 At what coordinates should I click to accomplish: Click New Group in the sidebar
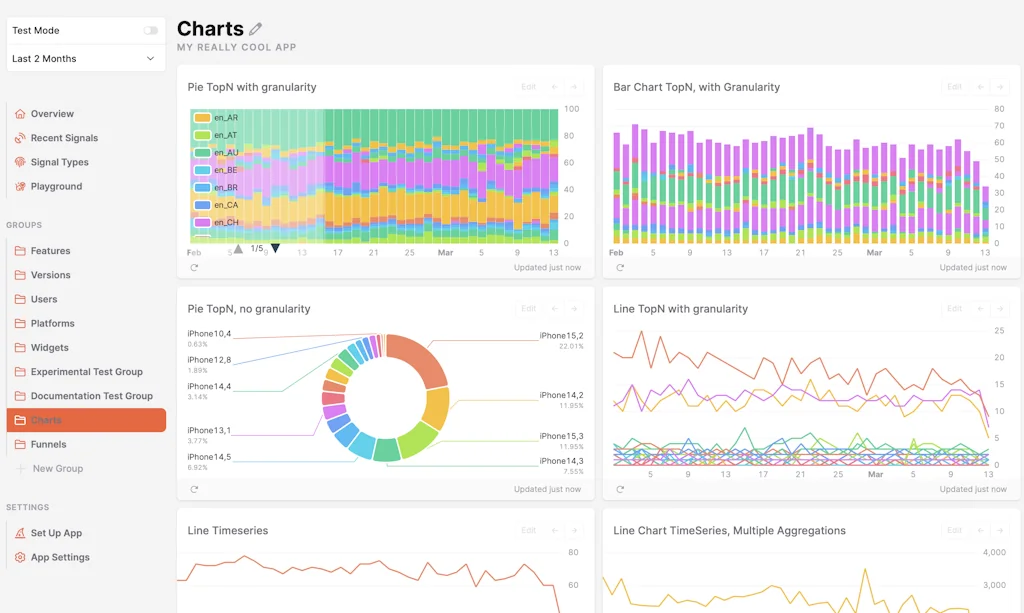[57, 468]
